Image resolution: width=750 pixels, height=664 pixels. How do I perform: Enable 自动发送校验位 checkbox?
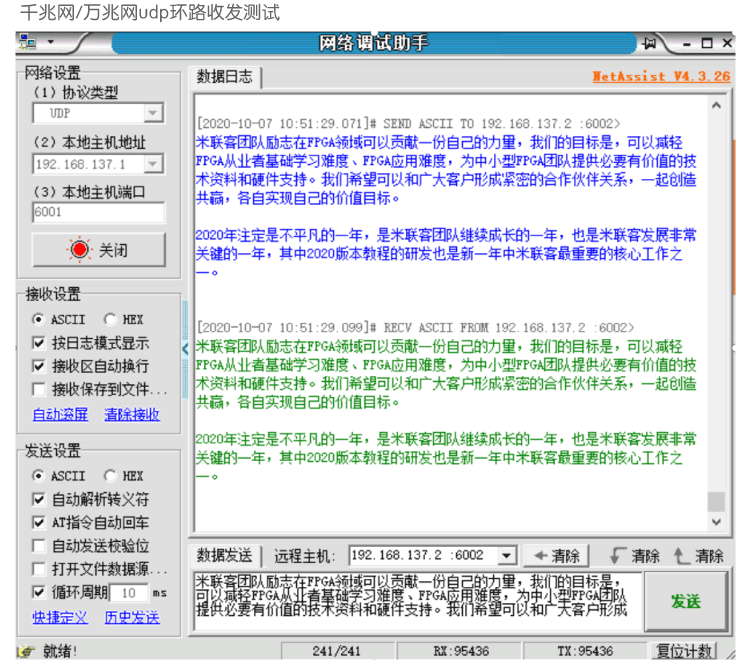click(x=91, y=546)
